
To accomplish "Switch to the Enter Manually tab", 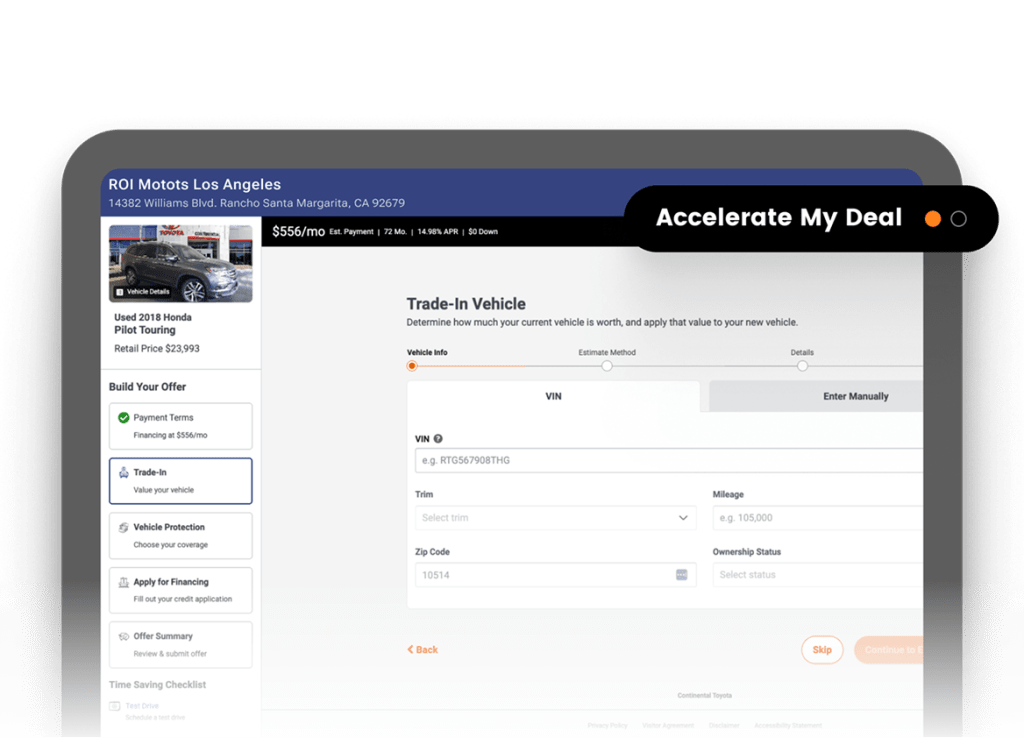I will (x=855, y=397).
